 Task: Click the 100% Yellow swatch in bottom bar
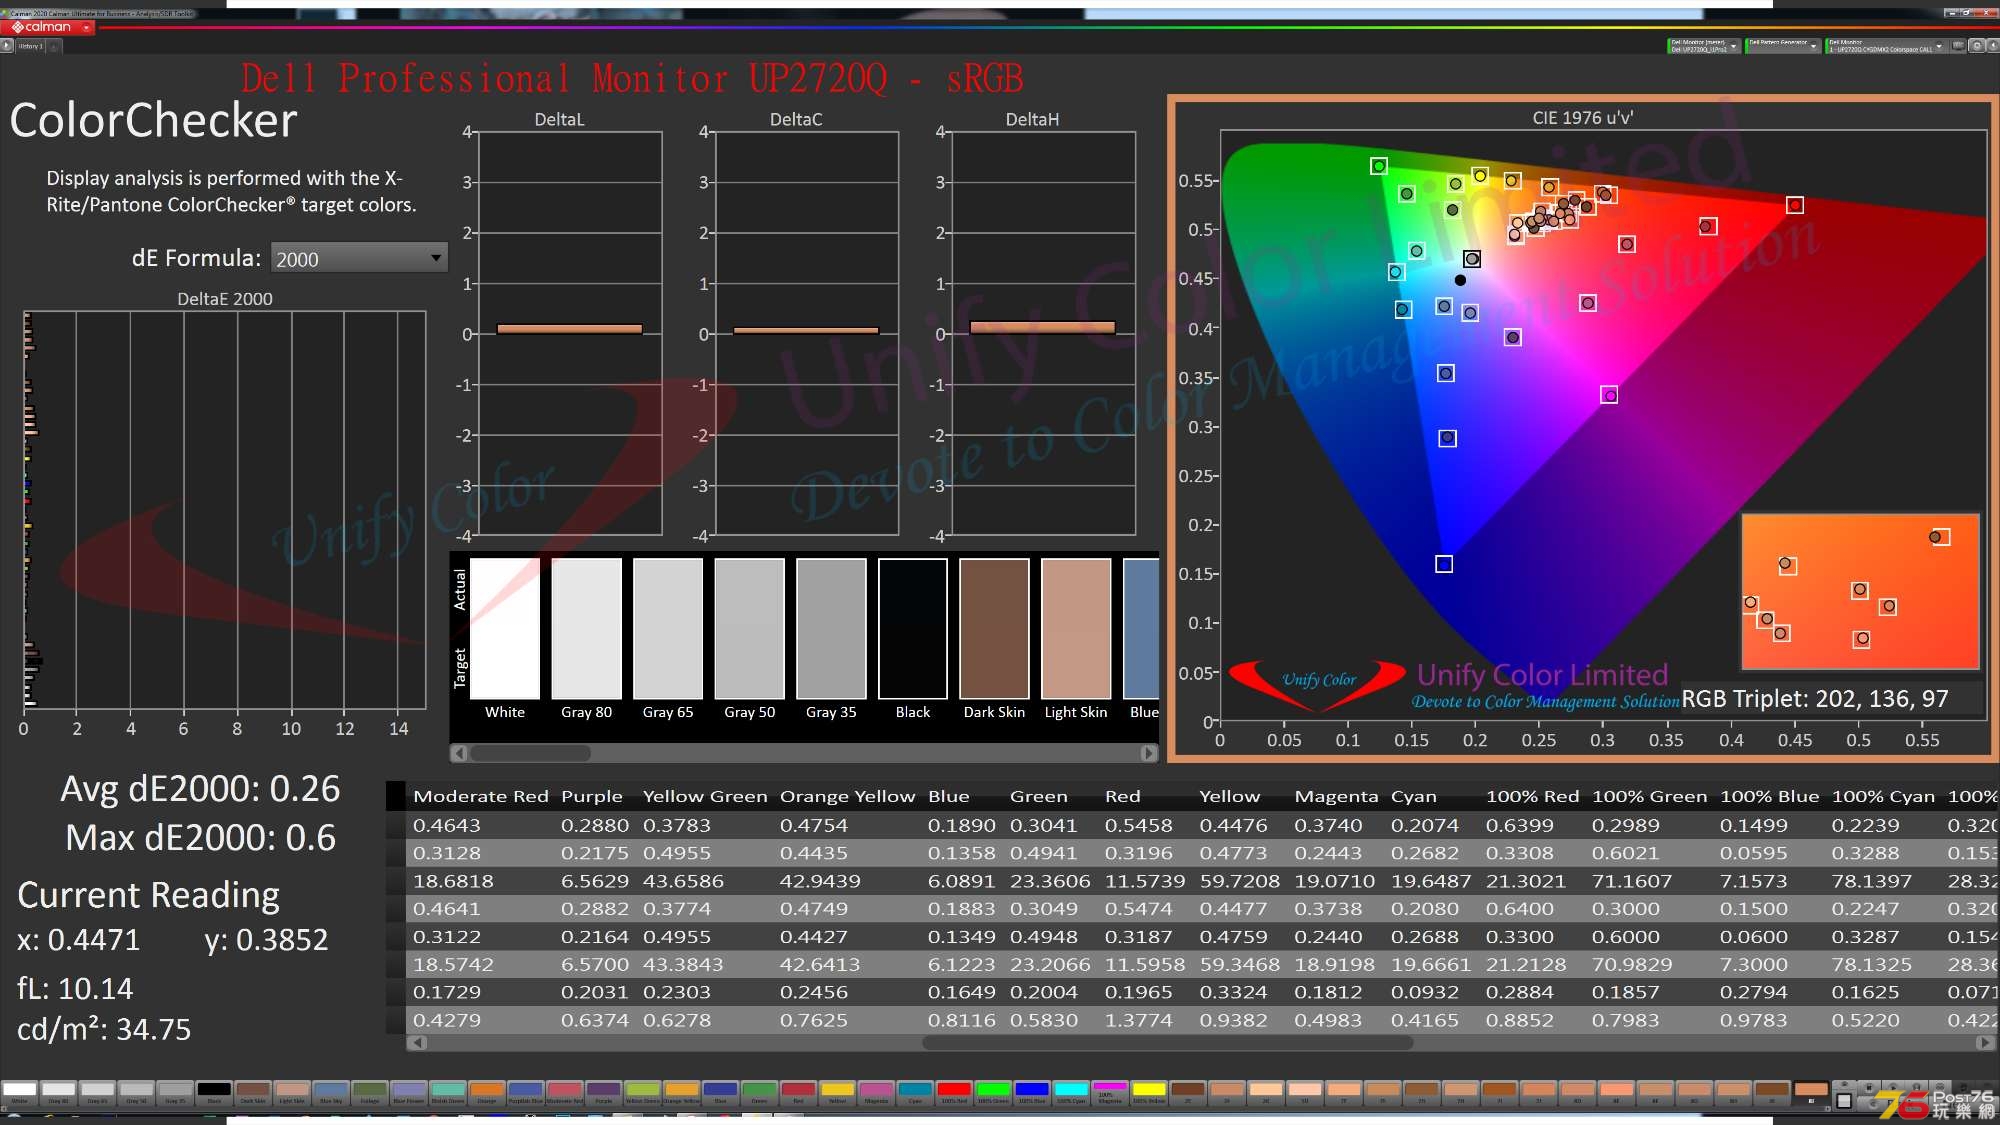[x=1149, y=1092]
